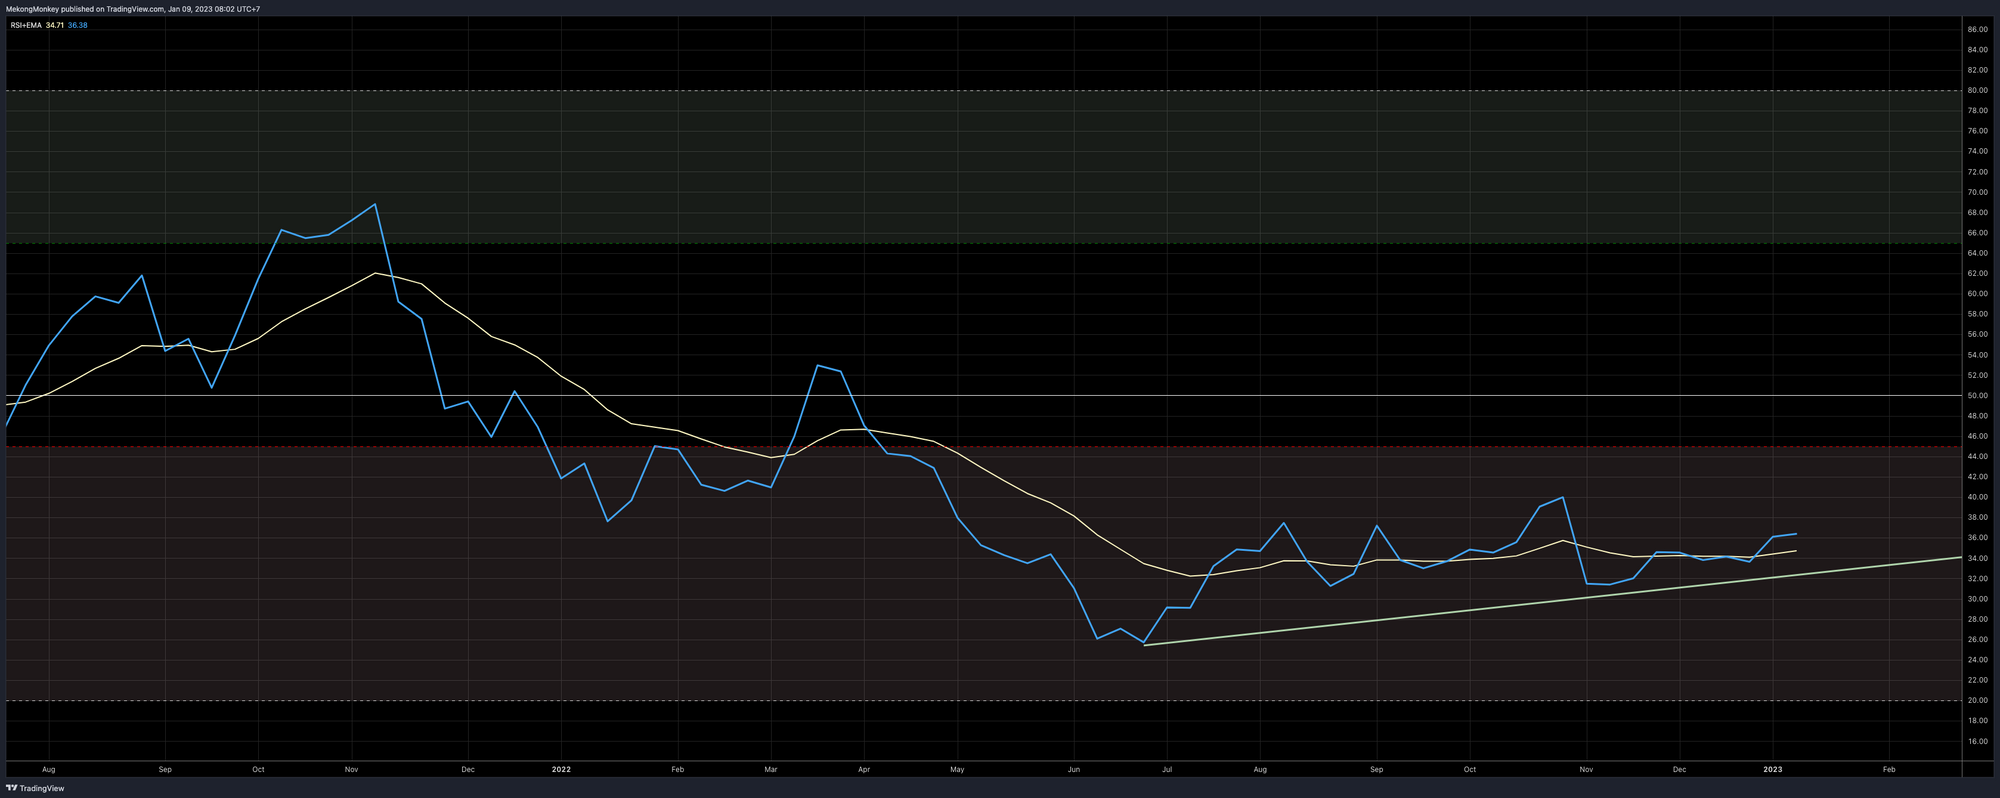The image size is (2000, 798).
Task: Select the 28.00 axis value
Action: [1977, 619]
